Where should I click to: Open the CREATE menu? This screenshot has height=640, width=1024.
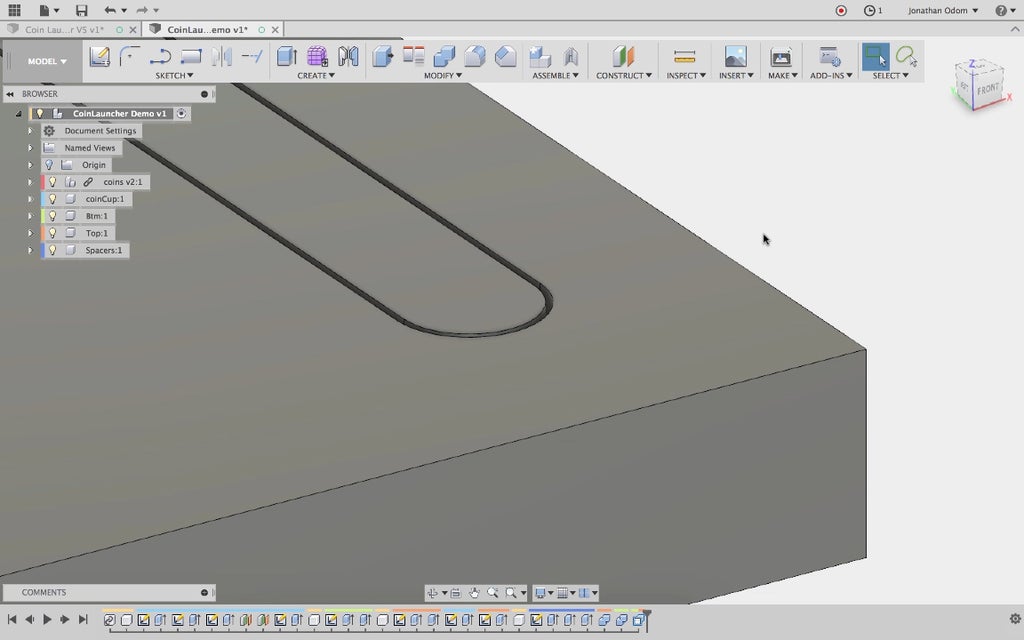315,76
